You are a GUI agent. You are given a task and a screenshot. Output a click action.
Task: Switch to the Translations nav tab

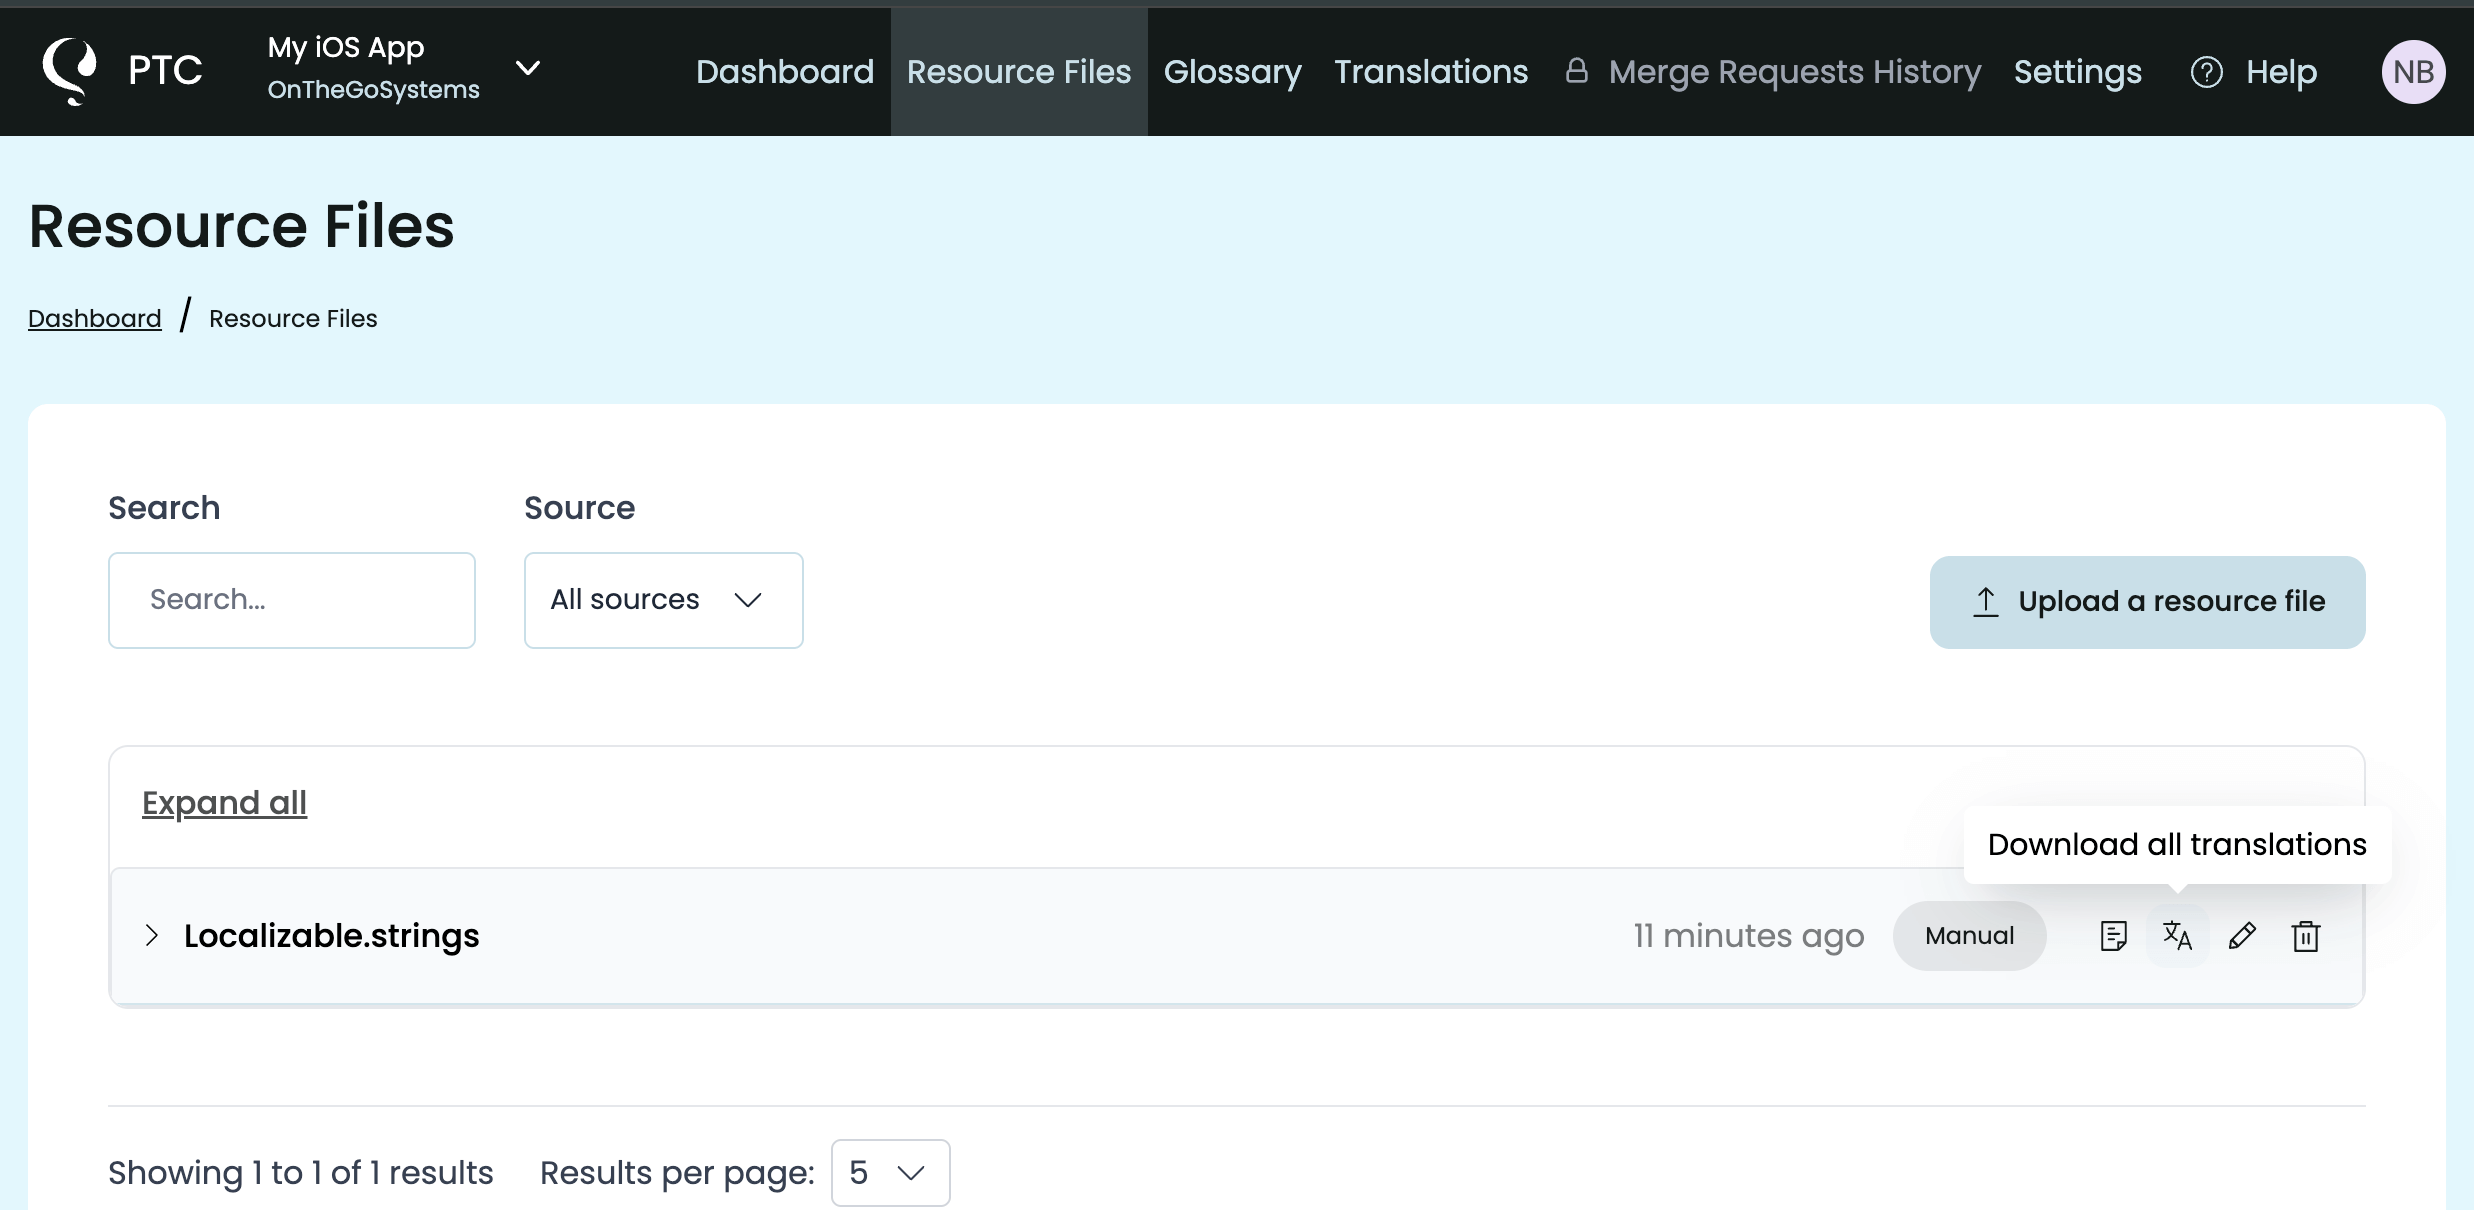pyautogui.click(x=1431, y=72)
